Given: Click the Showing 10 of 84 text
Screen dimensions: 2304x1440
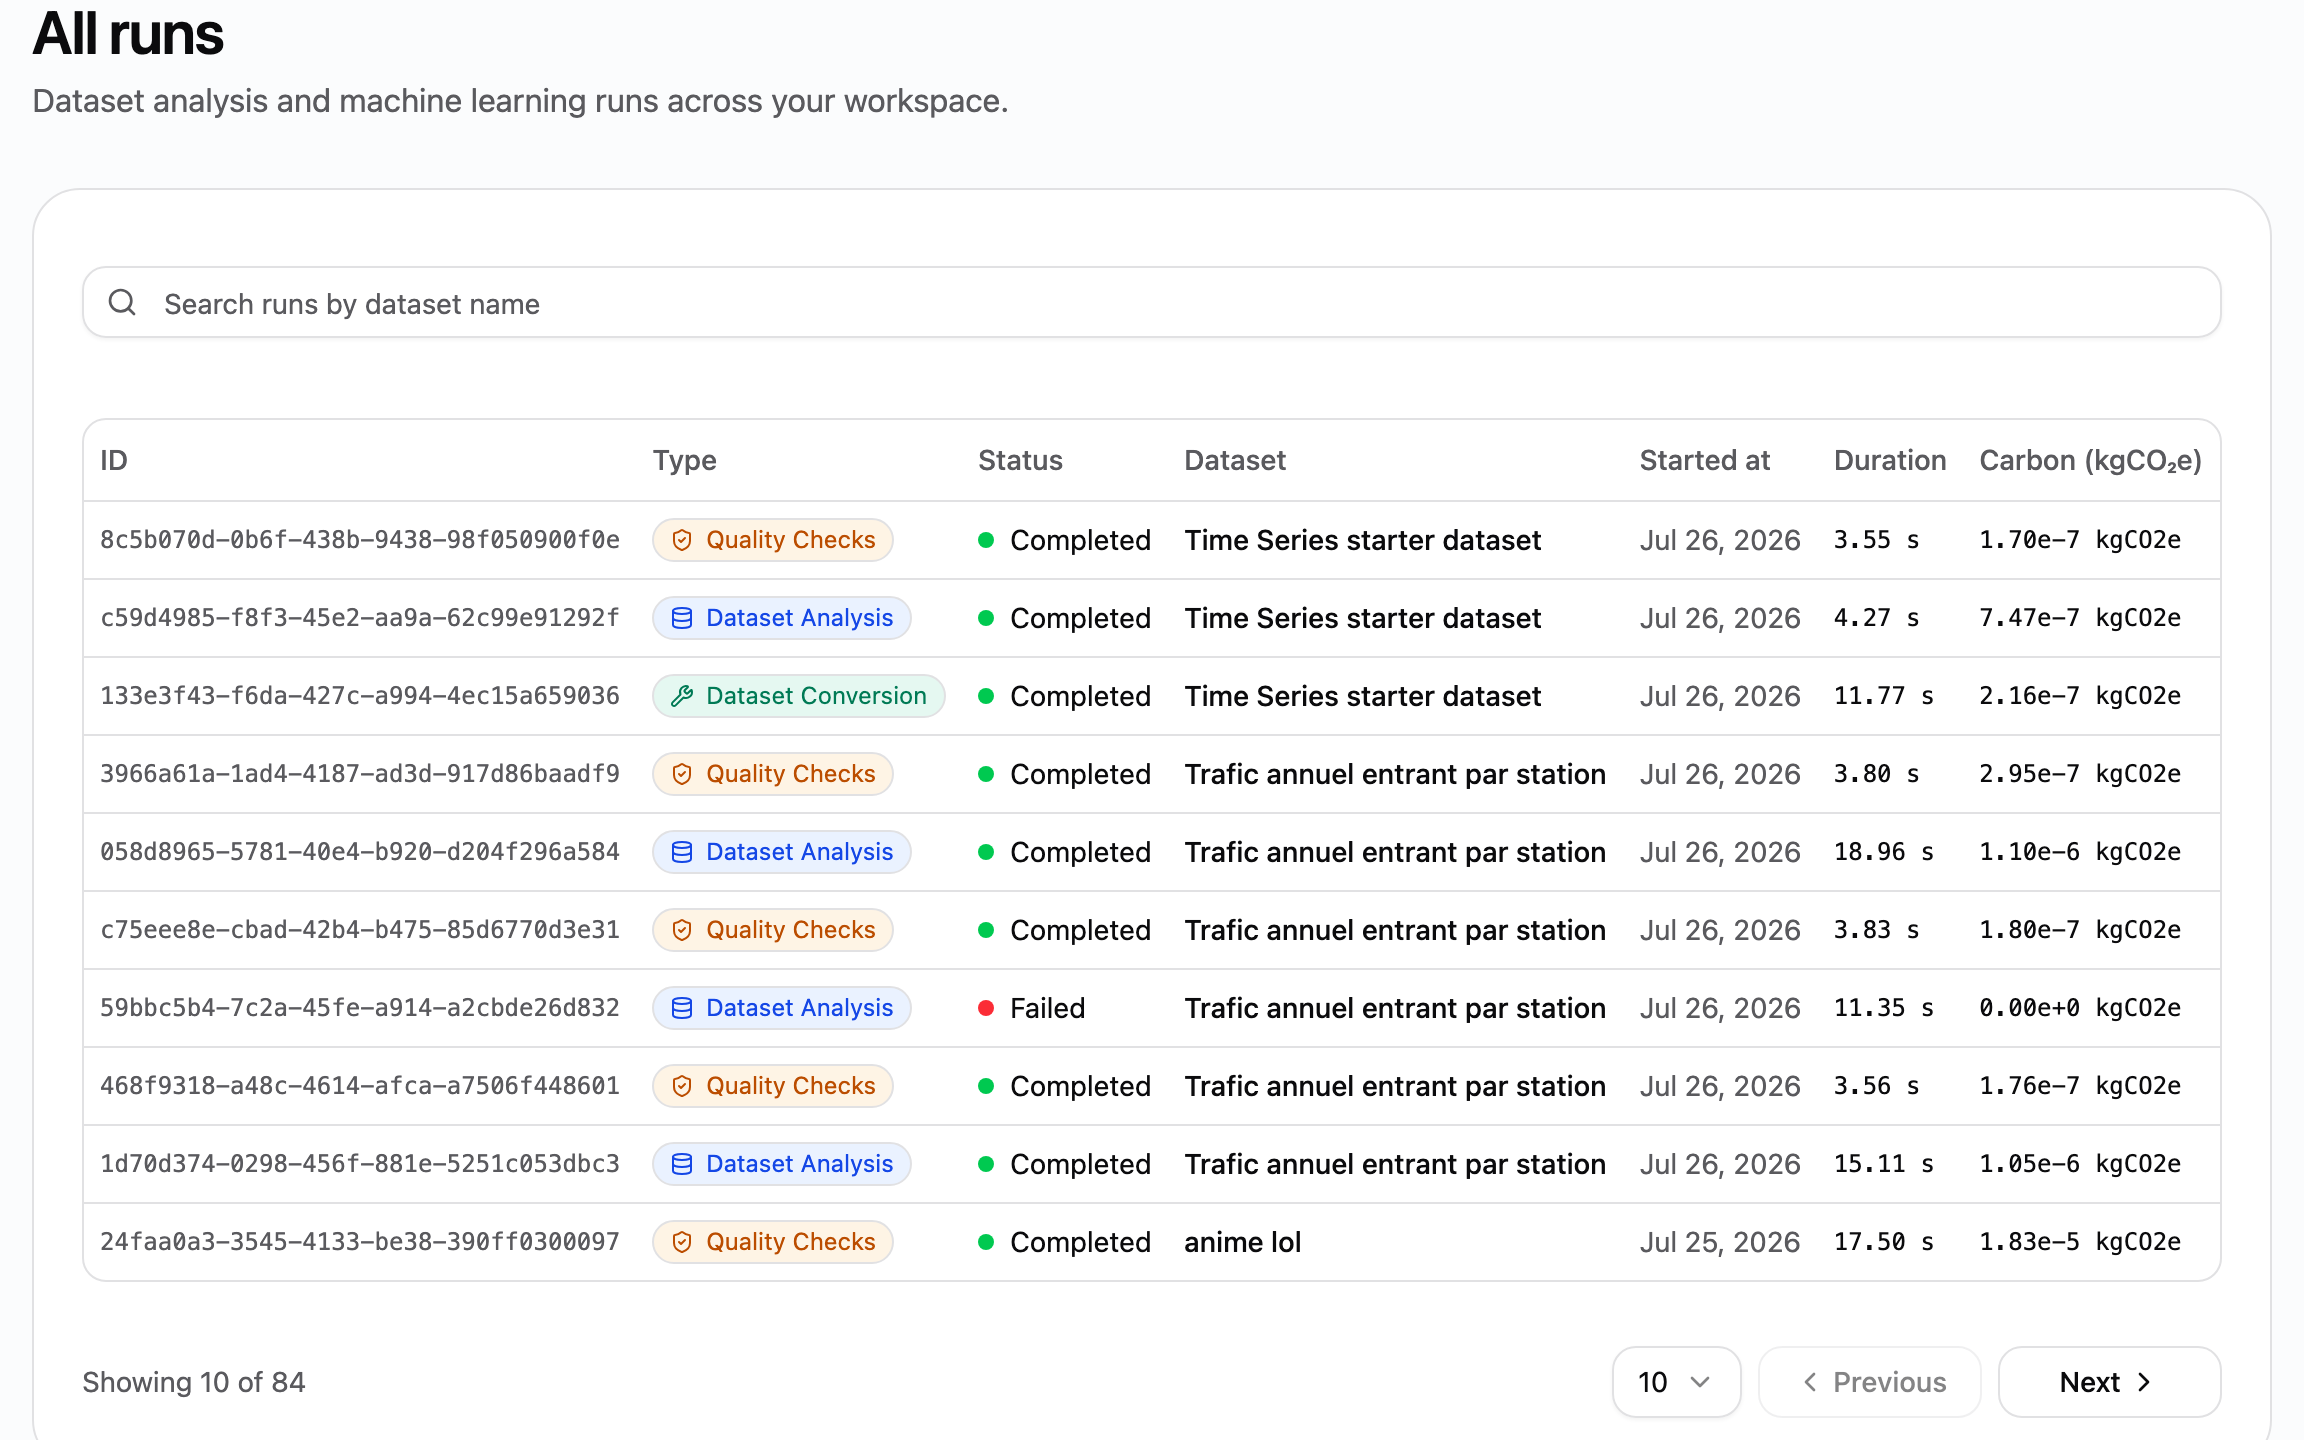Looking at the screenshot, I should pyautogui.click(x=194, y=1382).
